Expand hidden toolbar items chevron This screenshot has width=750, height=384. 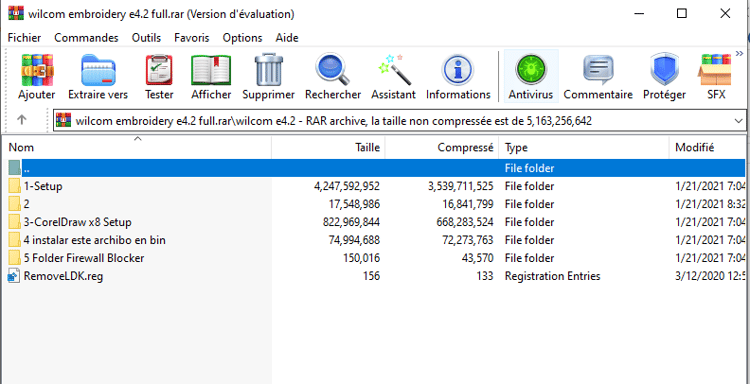pos(739,53)
